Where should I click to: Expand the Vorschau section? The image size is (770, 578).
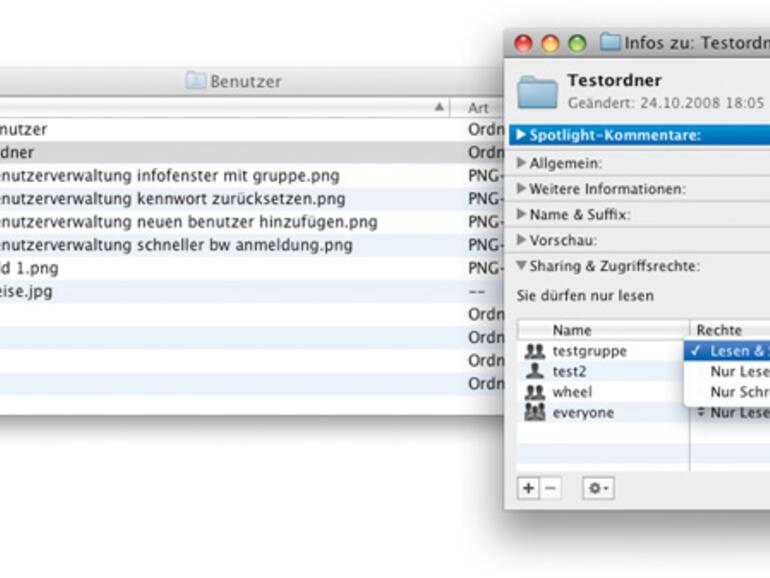click(521, 240)
